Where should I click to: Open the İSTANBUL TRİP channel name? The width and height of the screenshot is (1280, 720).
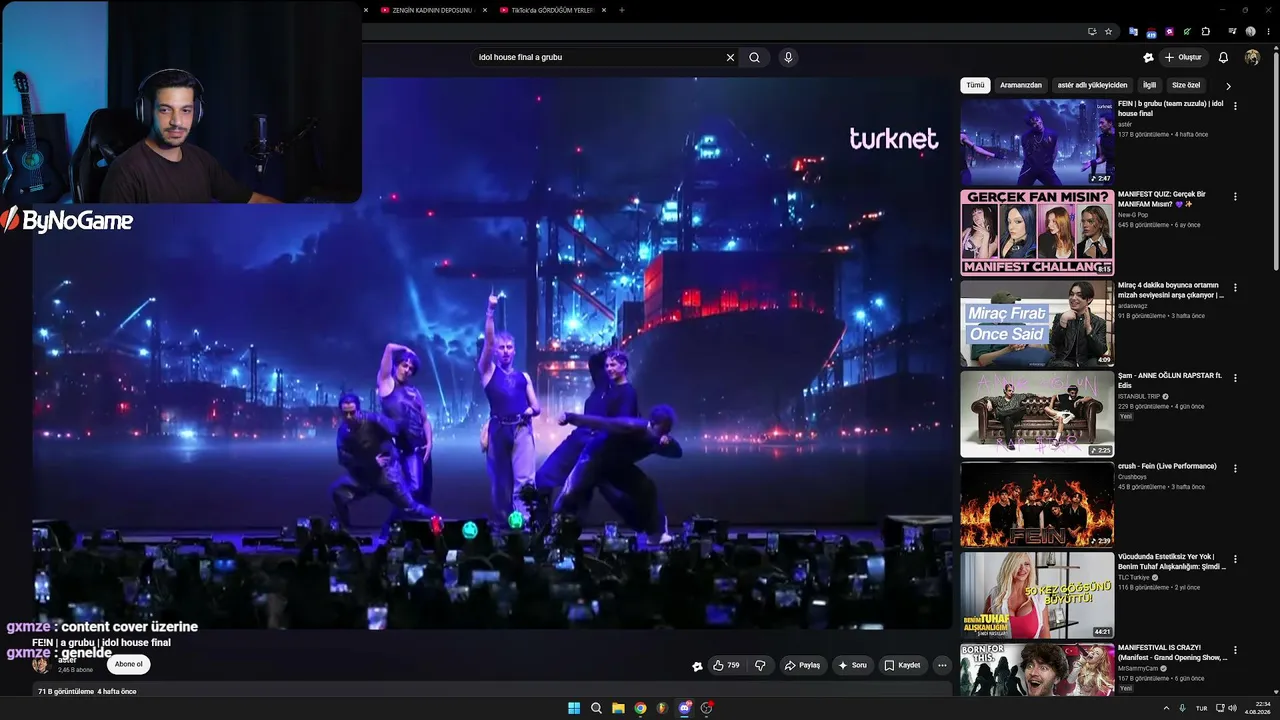click(1139, 397)
